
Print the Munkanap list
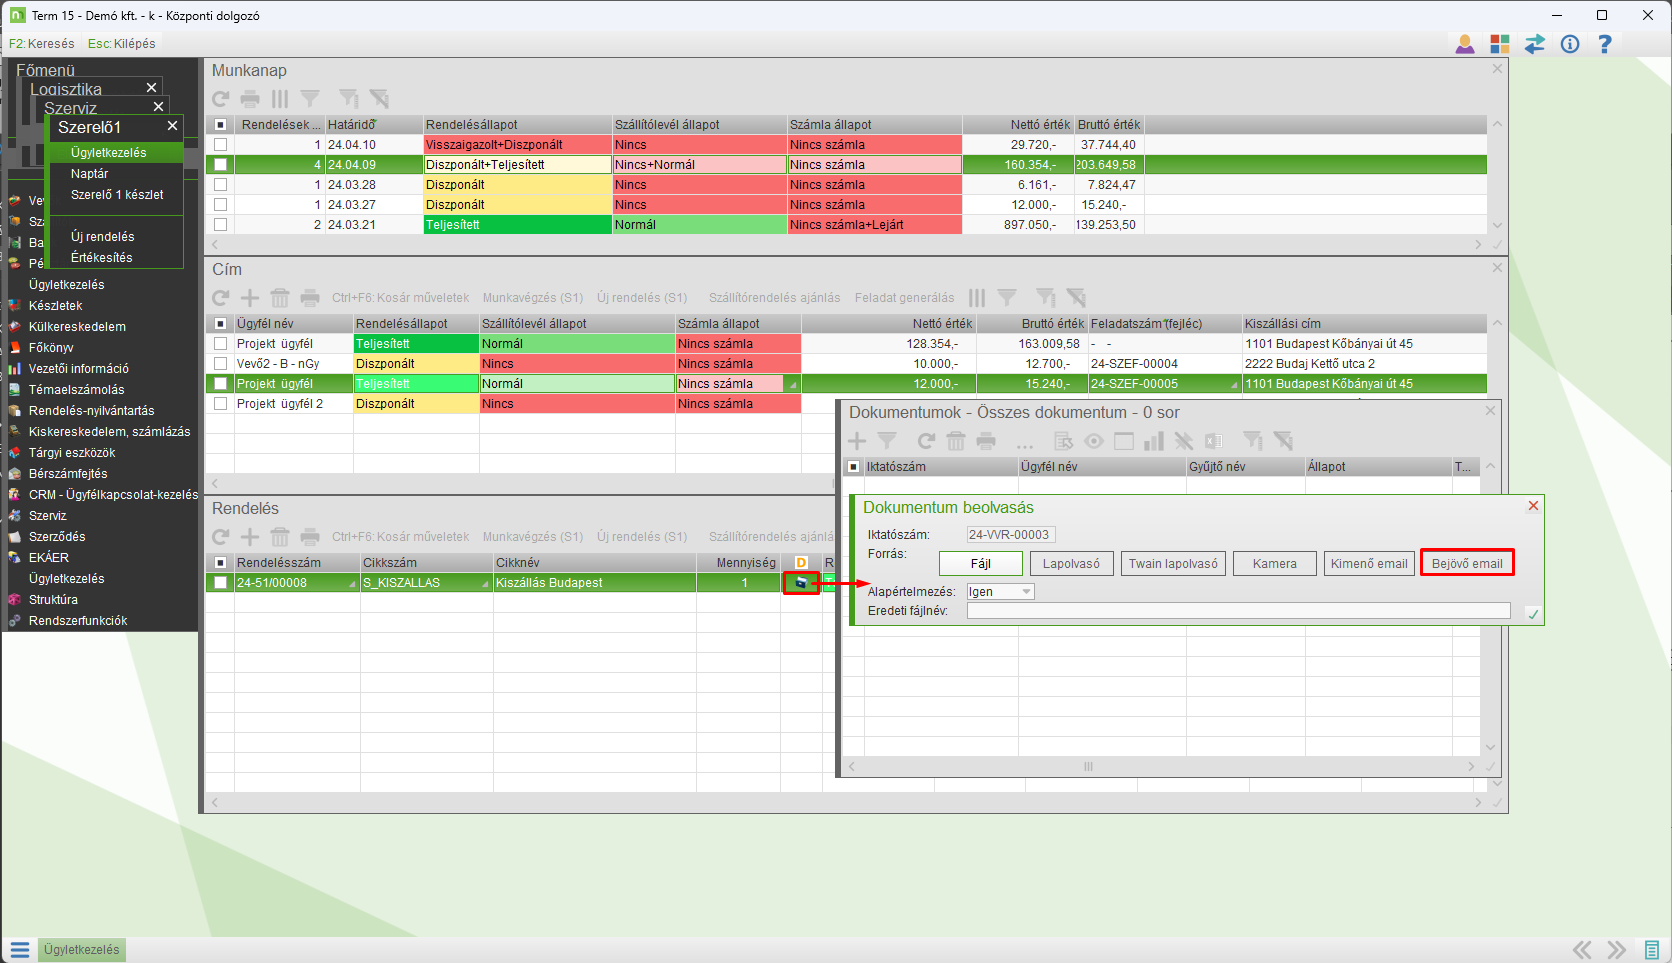[x=250, y=99]
